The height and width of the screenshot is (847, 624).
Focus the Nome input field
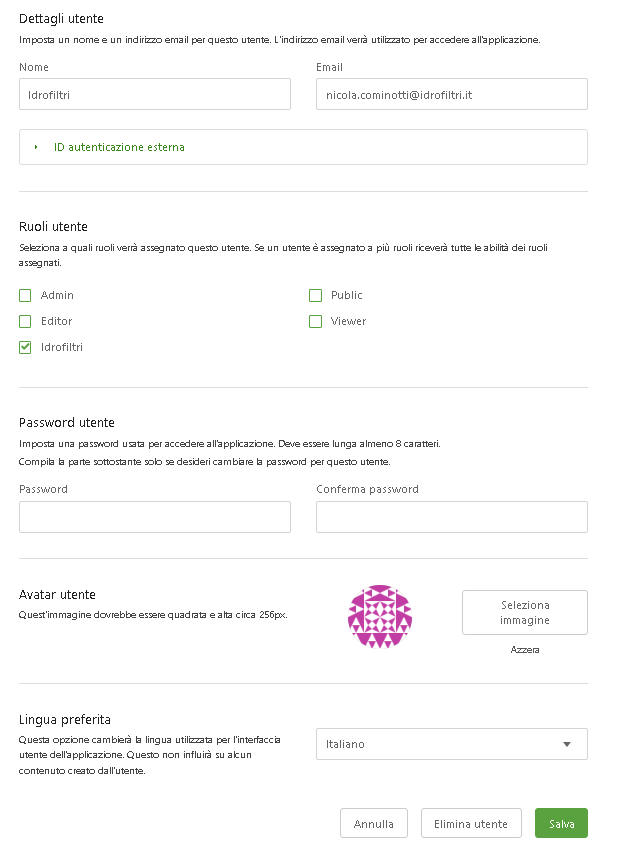click(x=155, y=94)
